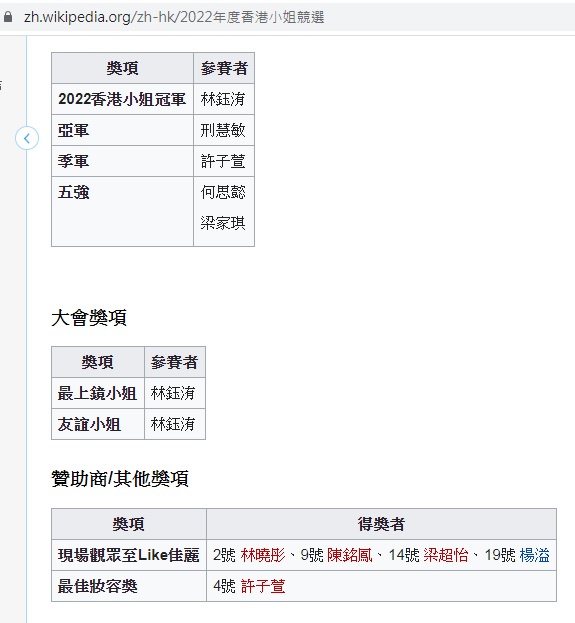
Task: Collapse the sidebar with the chevron arrow
Action: (x=27, y=138)
